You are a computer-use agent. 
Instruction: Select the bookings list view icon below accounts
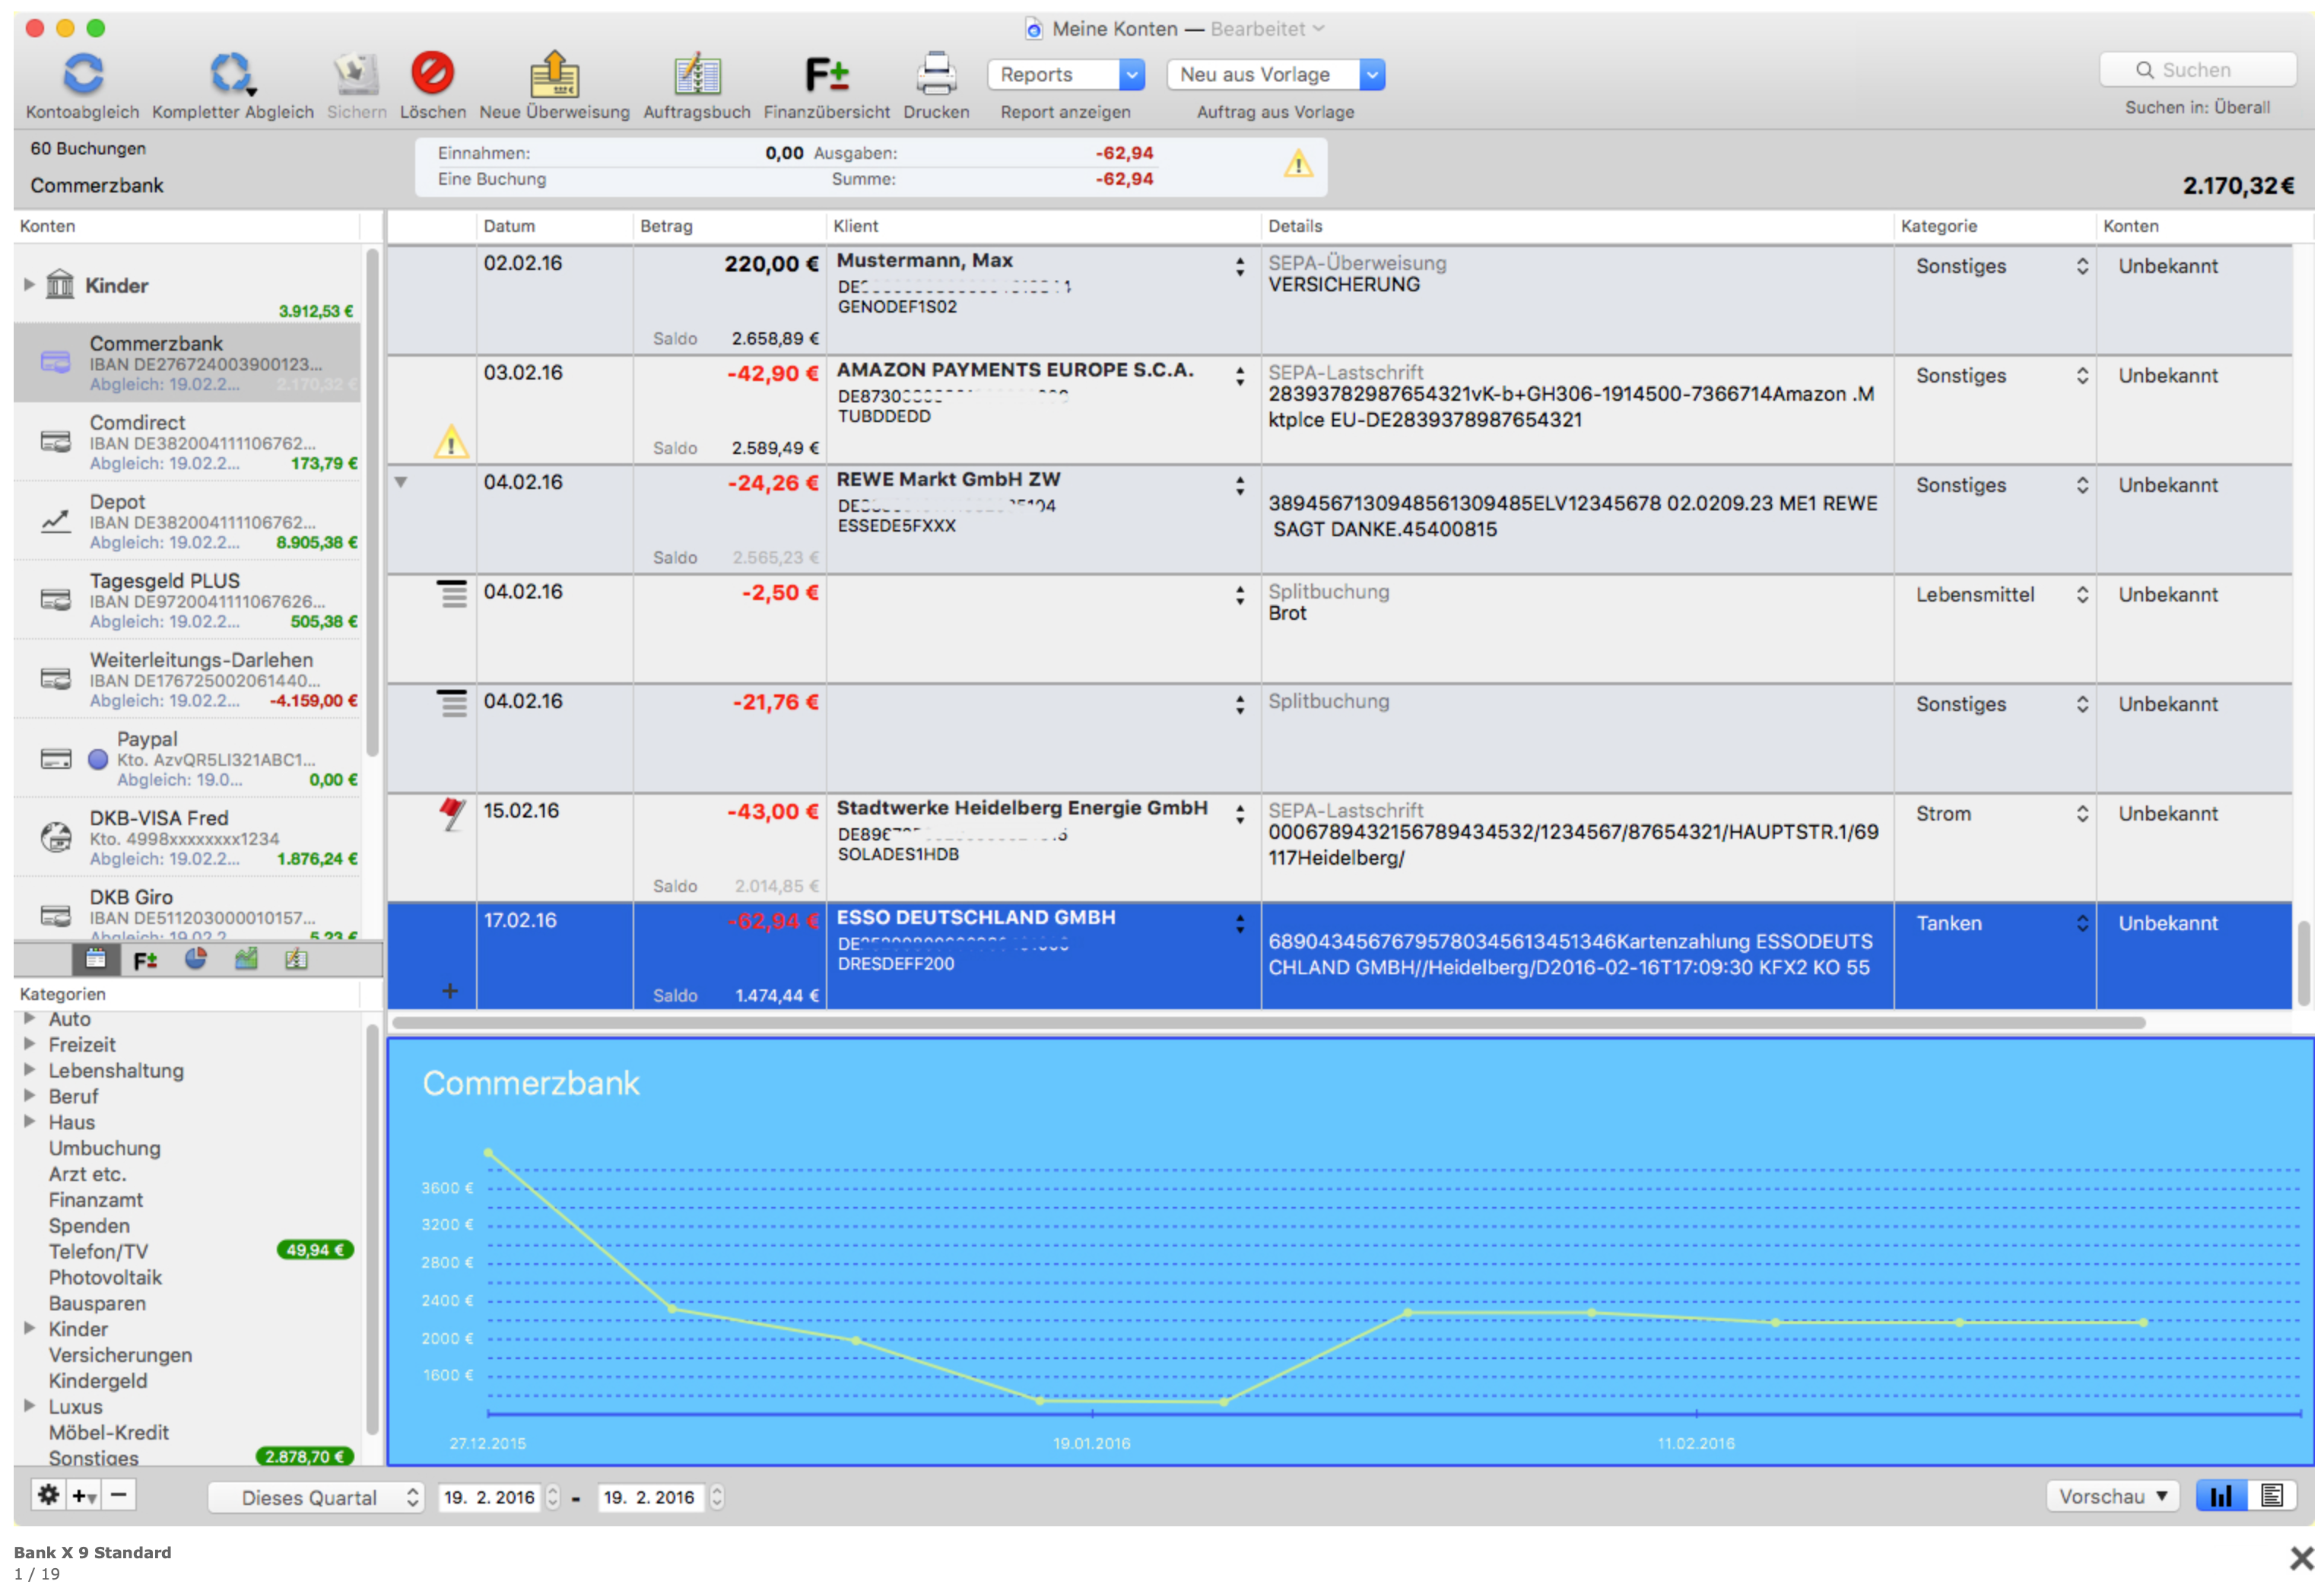click(x=95, y=960)
